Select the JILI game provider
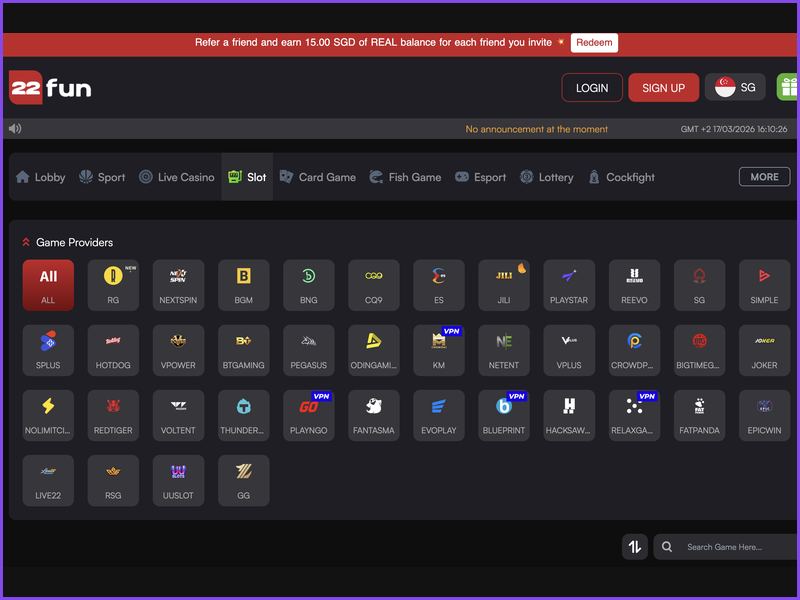Screen dimensions: 800x600 (x=504, y=284)
